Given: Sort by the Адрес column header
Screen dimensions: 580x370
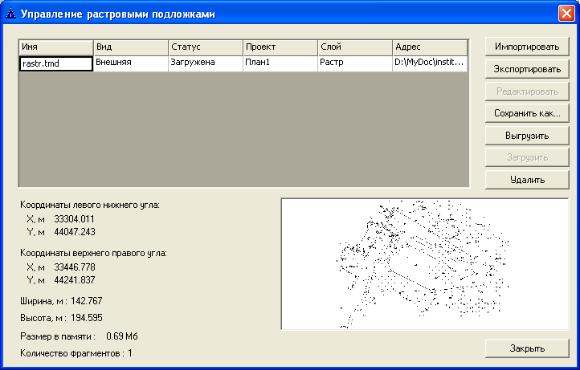Looking at the screenshot, I should (x=430, y=47).
